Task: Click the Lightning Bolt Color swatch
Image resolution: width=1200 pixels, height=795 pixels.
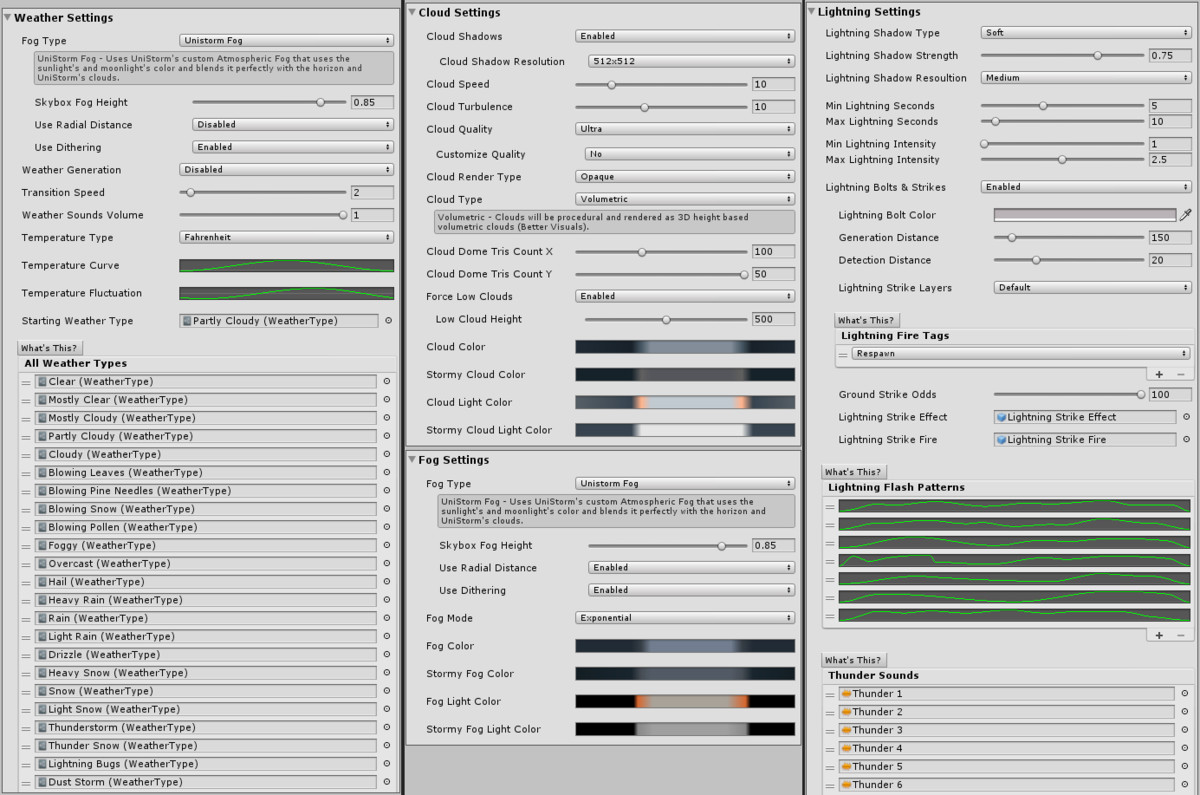Action: coord(1085,215)
